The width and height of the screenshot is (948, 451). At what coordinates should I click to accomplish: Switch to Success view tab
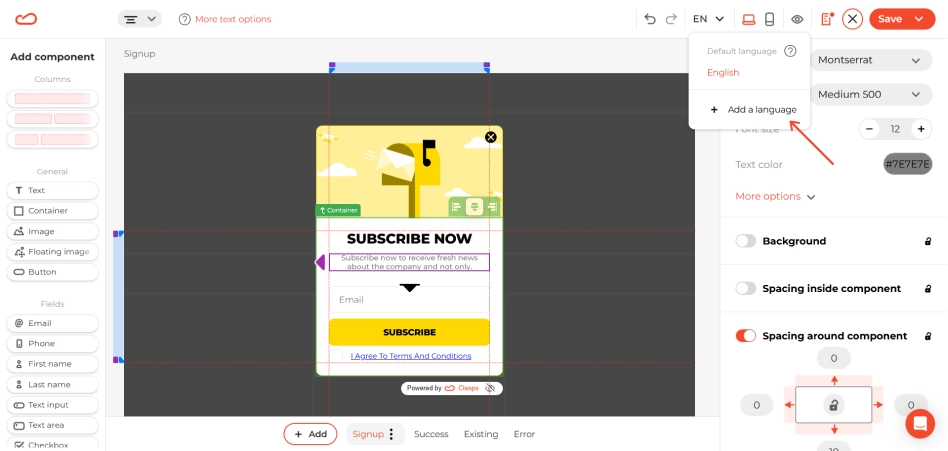[x=431, y=434]
